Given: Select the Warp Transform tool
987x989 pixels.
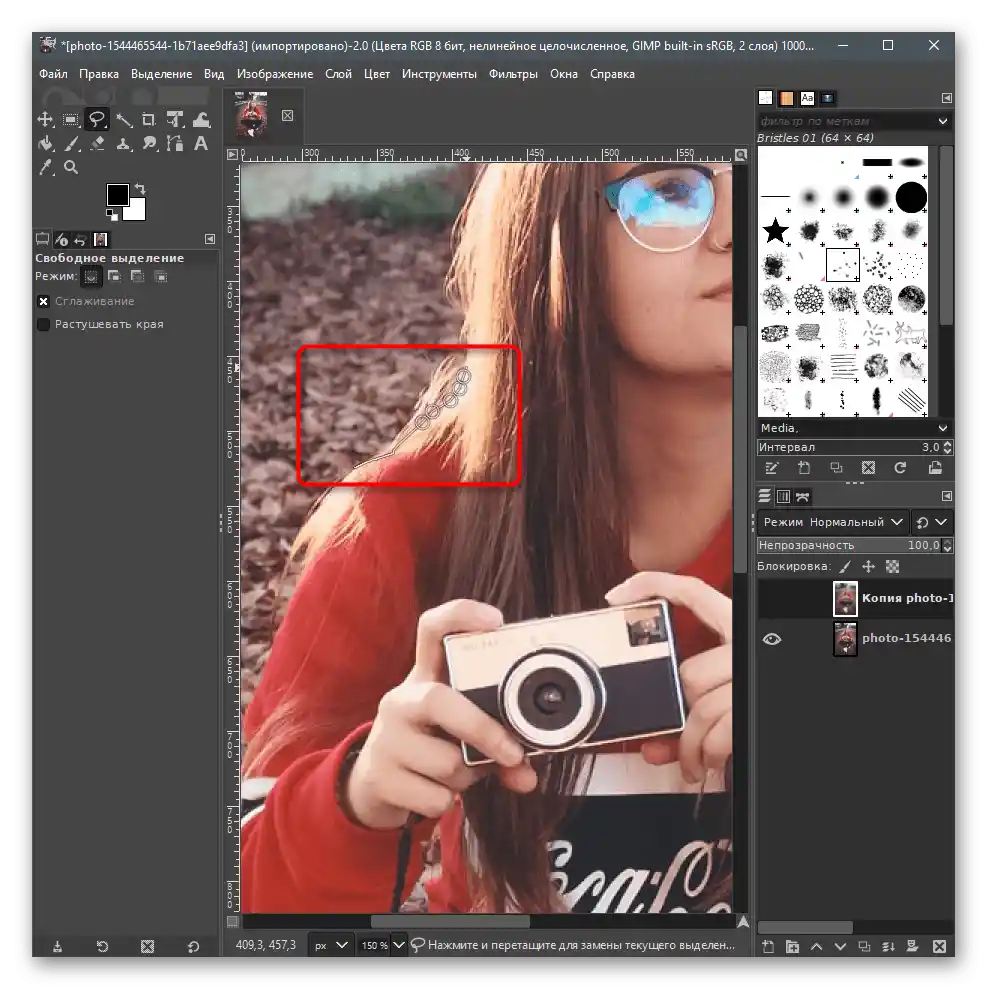Looking at the screenshot, I should point(201,119).
